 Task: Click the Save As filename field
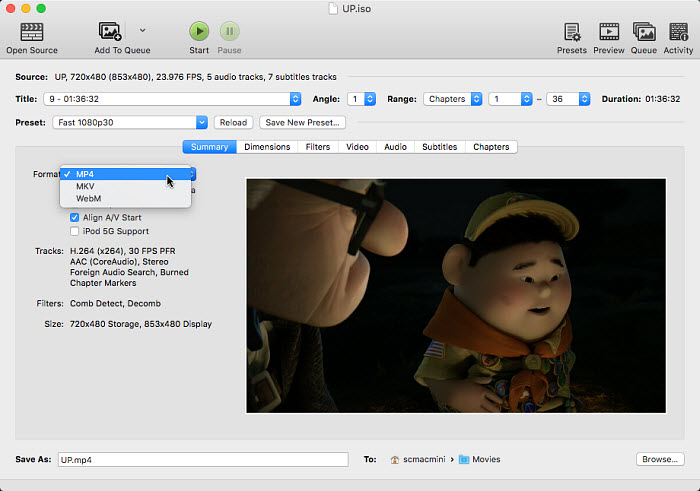[203, 459]
